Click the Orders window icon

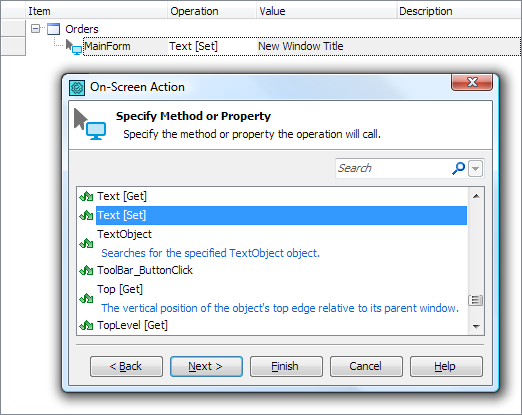[53, 29]
